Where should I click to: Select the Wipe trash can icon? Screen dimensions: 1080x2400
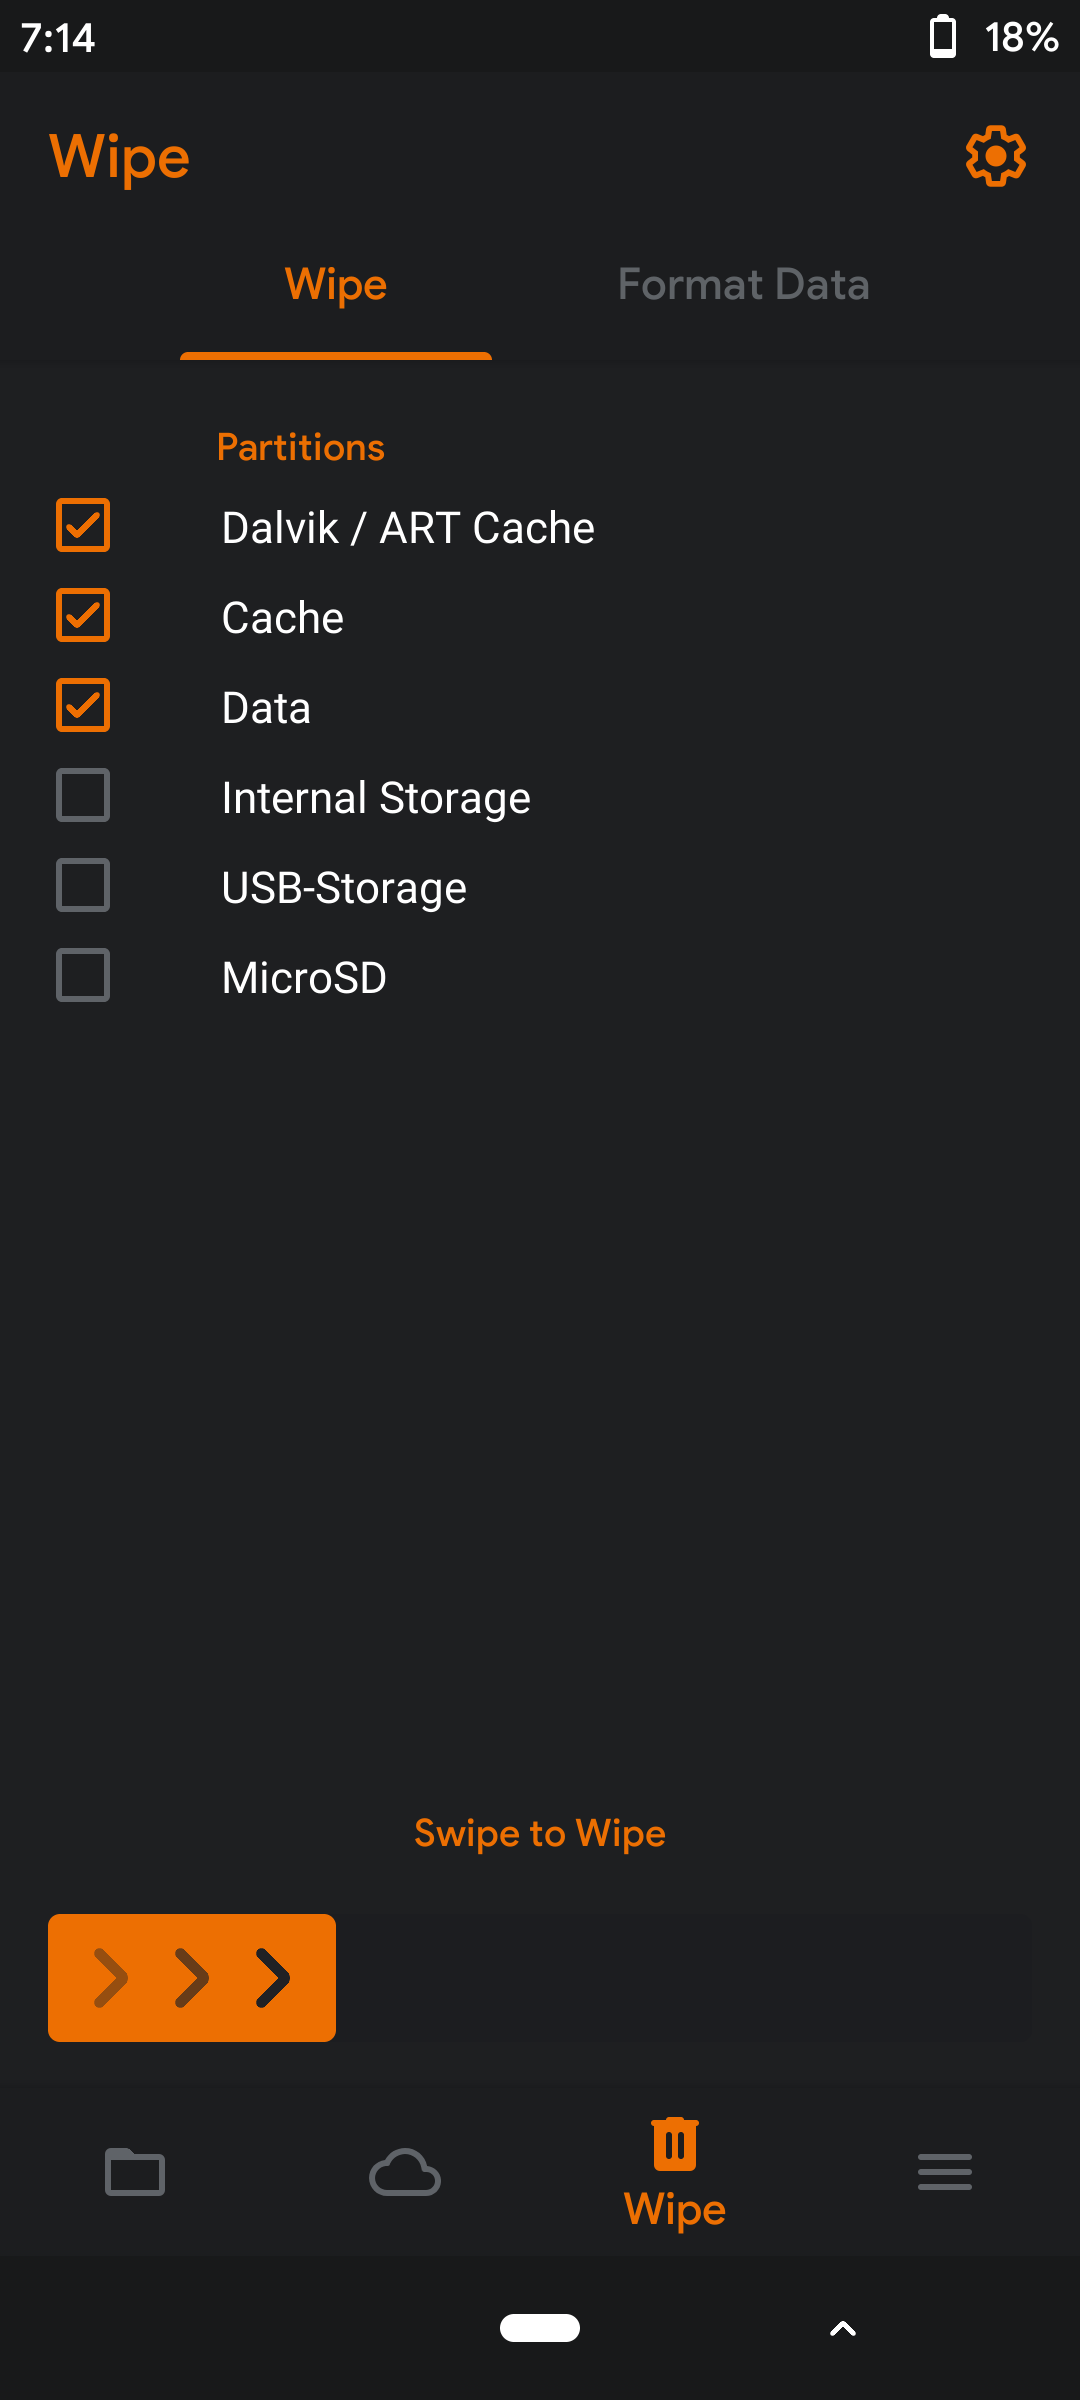675,2146
